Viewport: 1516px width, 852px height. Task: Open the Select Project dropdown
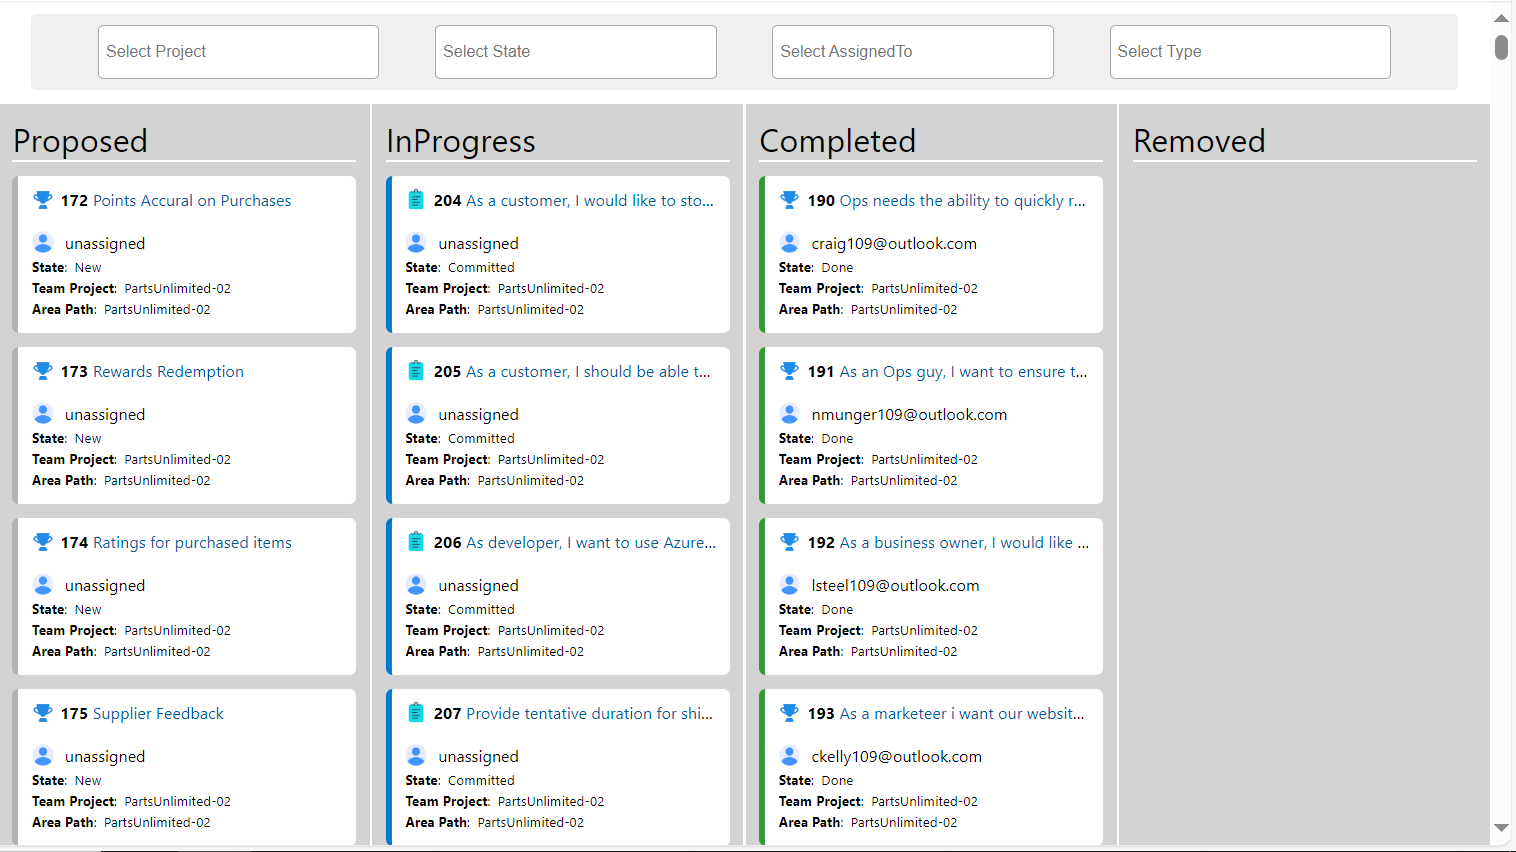tap(238, 52)
